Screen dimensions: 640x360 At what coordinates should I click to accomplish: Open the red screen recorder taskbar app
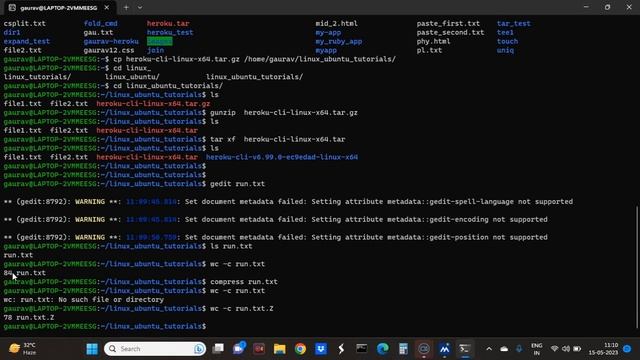pos(259,349)
